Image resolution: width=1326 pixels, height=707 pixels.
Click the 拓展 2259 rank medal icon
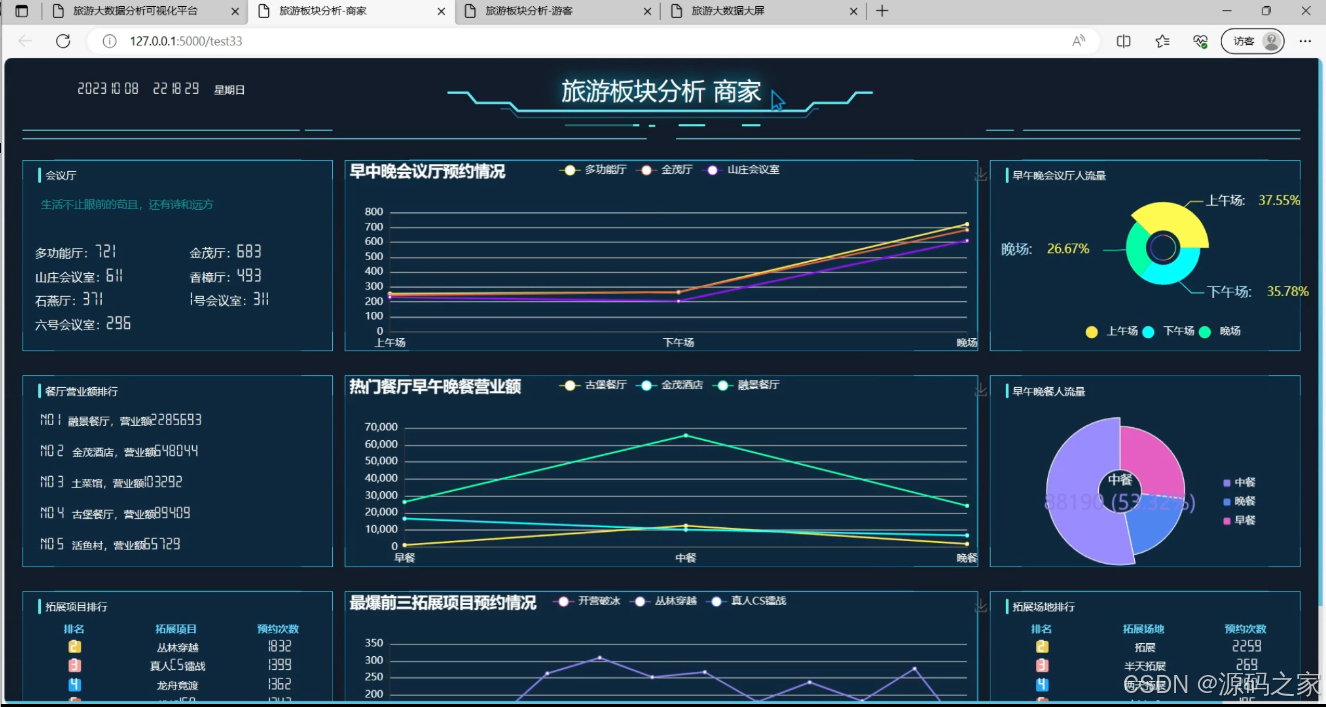pyautogui.click(x=1043, y=647)
